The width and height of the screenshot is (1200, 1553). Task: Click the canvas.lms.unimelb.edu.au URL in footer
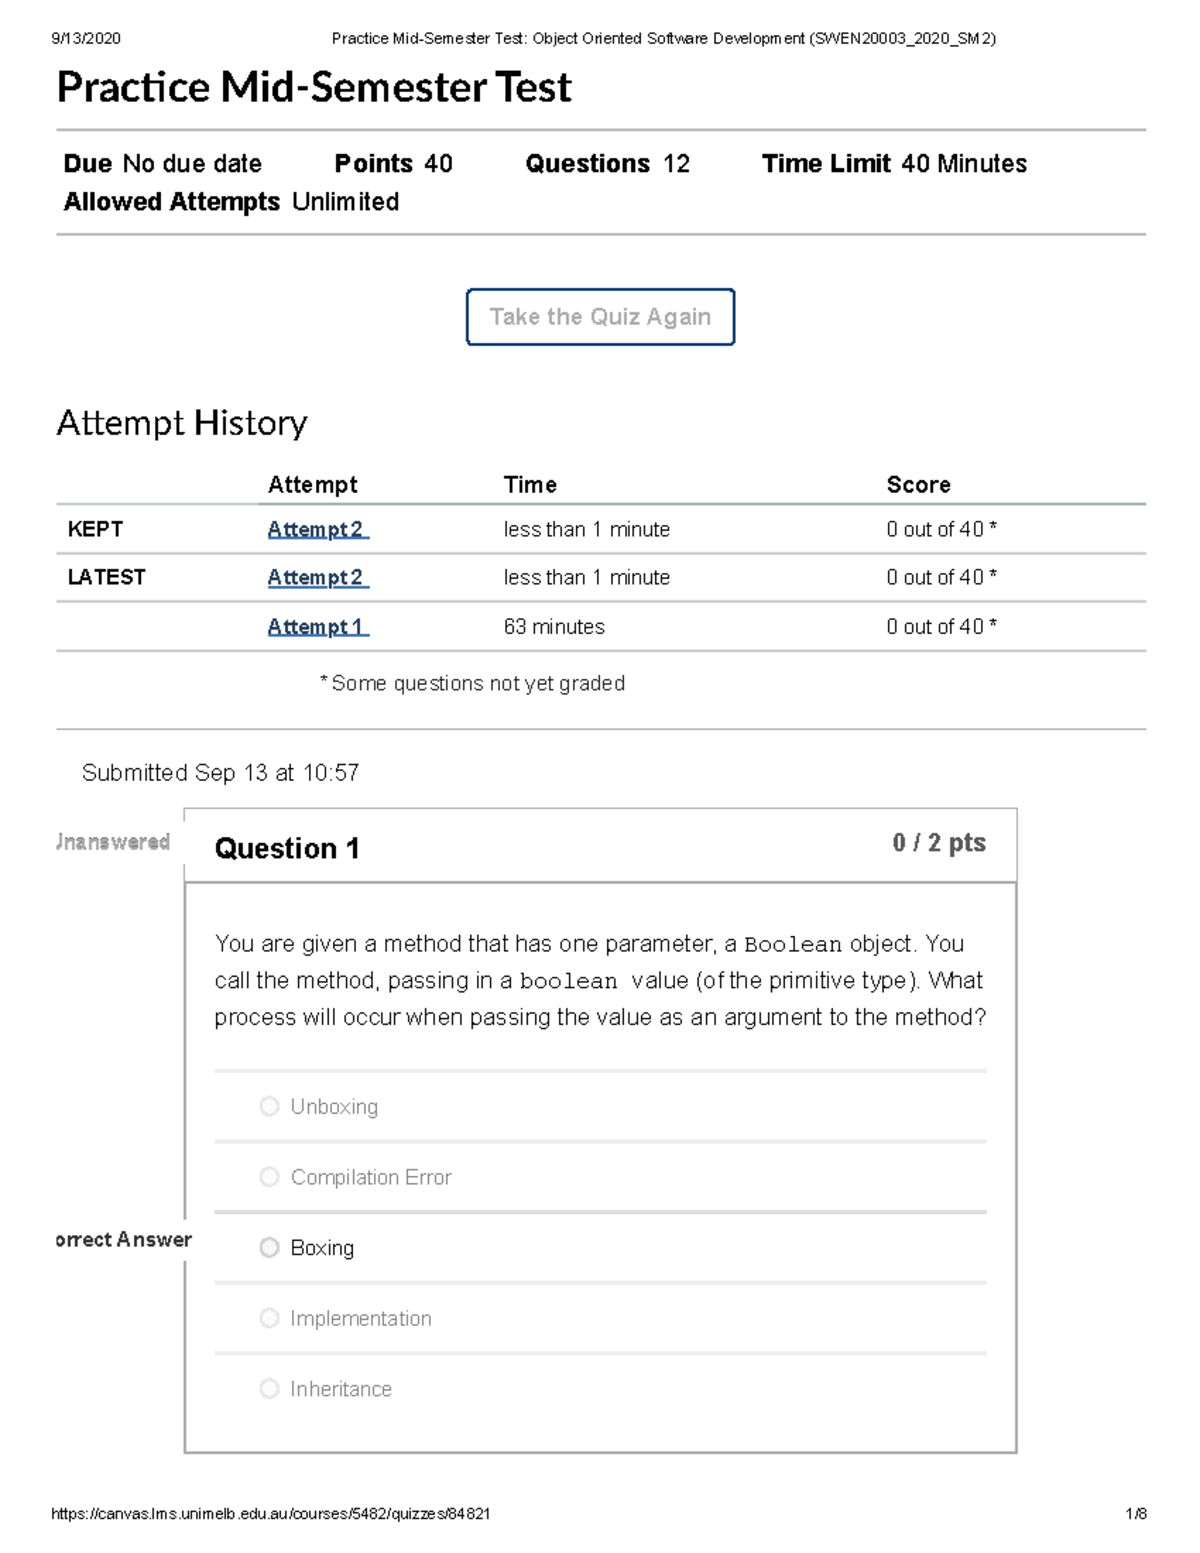pyautogui.click(x=270, y=1514)
